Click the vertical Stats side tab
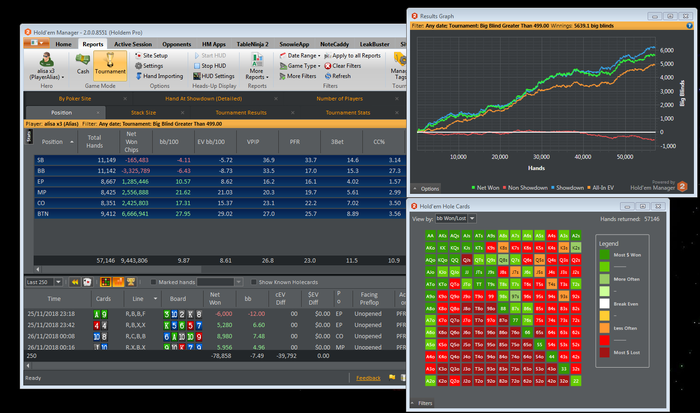 pyautogui.click(x=29, y=137)
